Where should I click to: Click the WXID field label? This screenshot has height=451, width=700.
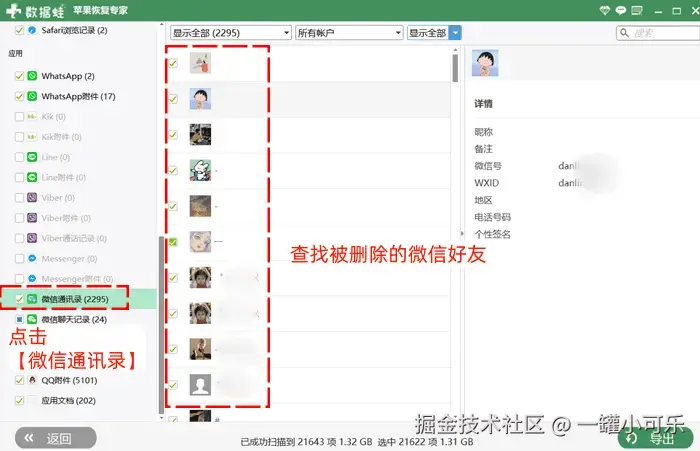coord(487,183)
